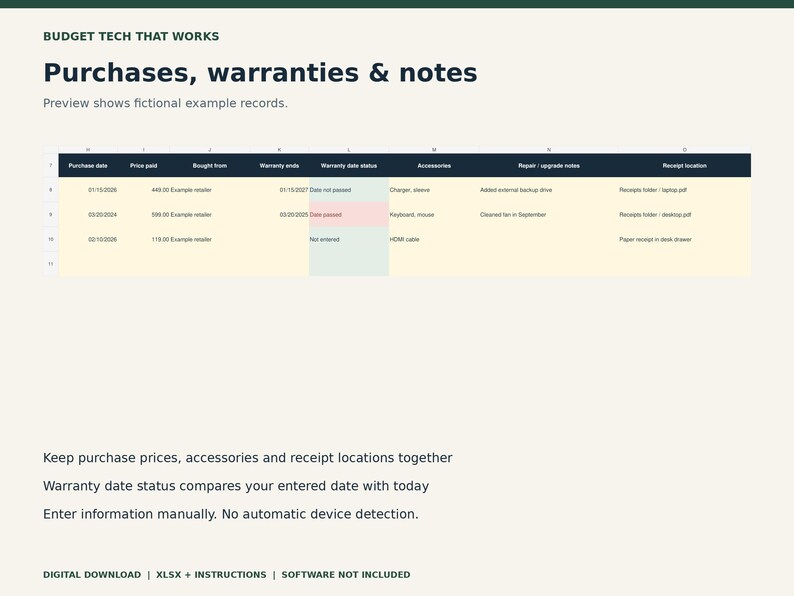Select row number 11

tap(51, 264)
